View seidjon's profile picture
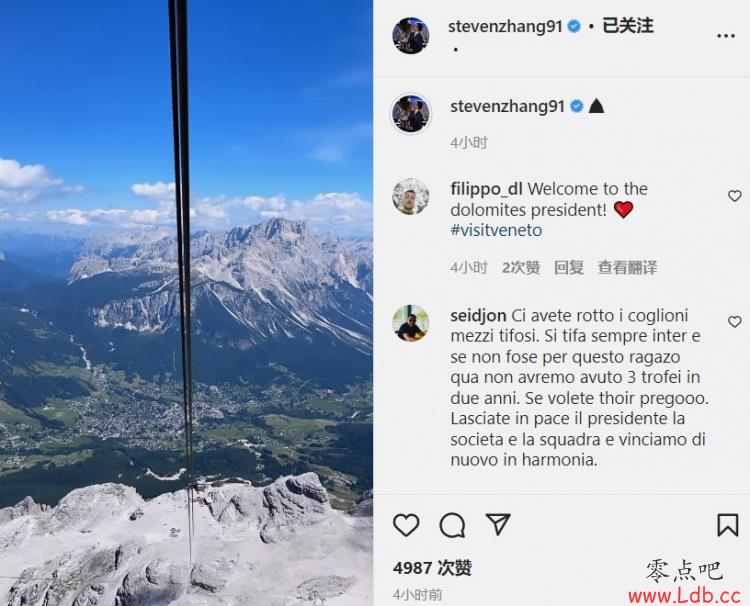 pos(410,323)
